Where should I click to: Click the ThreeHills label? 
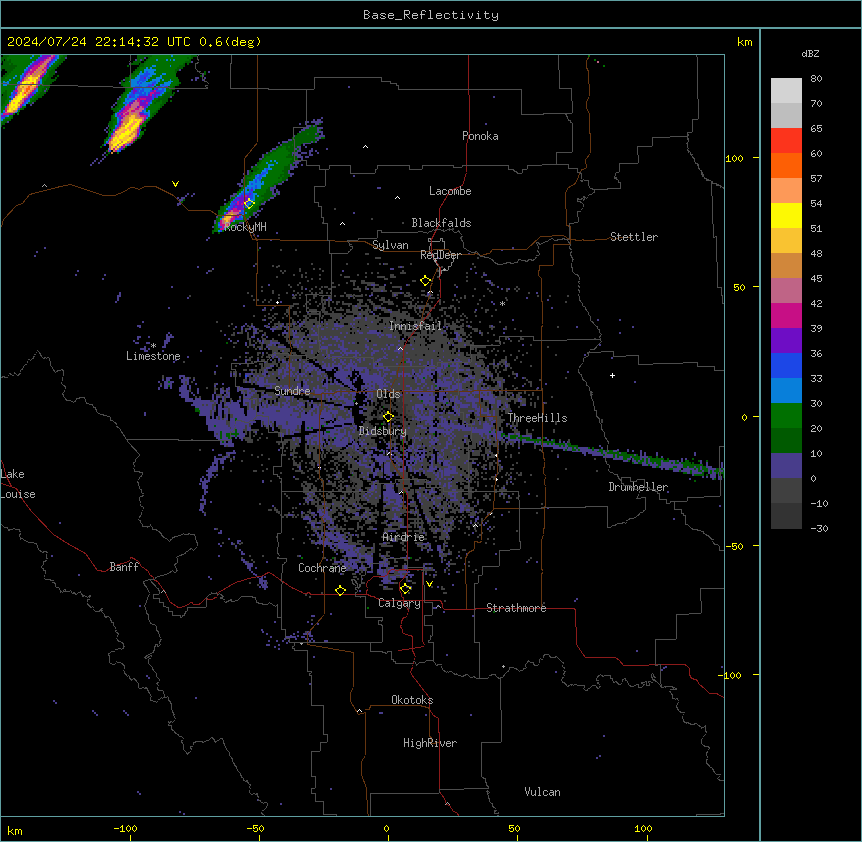pos(537,418)
